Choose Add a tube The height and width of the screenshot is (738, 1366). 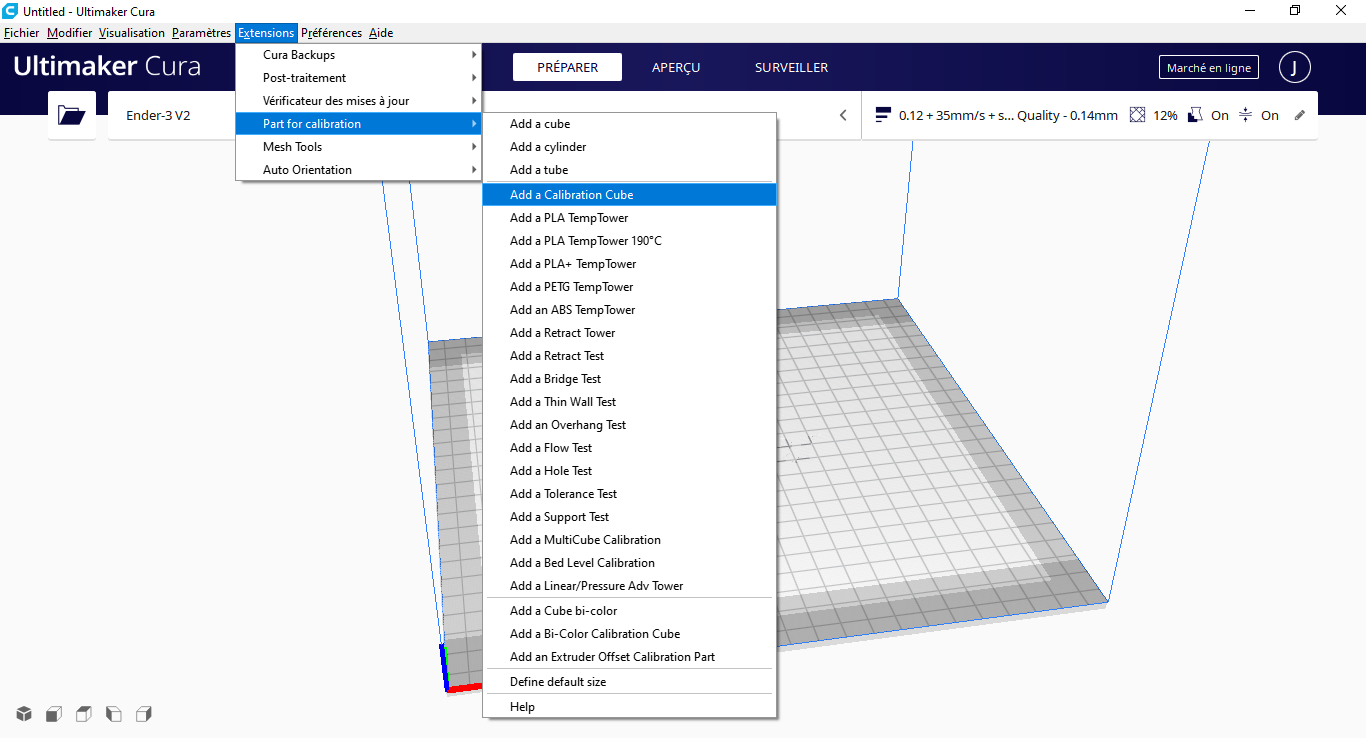[x=629, y=170]
